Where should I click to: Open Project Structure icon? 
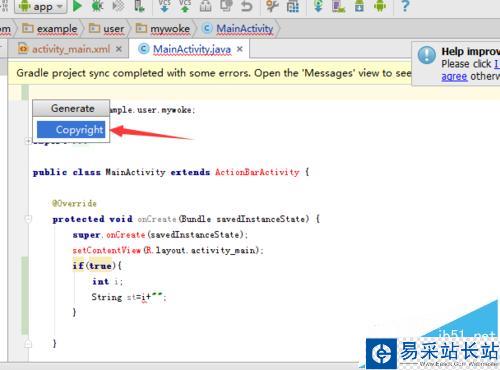(x=293, y=6)
